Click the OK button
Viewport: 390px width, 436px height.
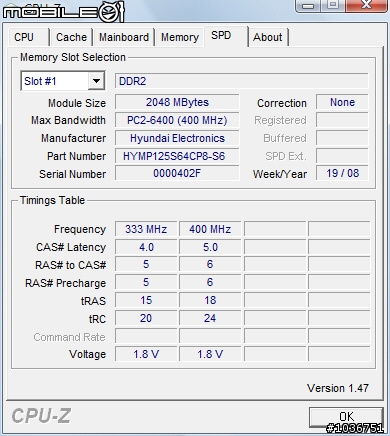coord(346,417)
